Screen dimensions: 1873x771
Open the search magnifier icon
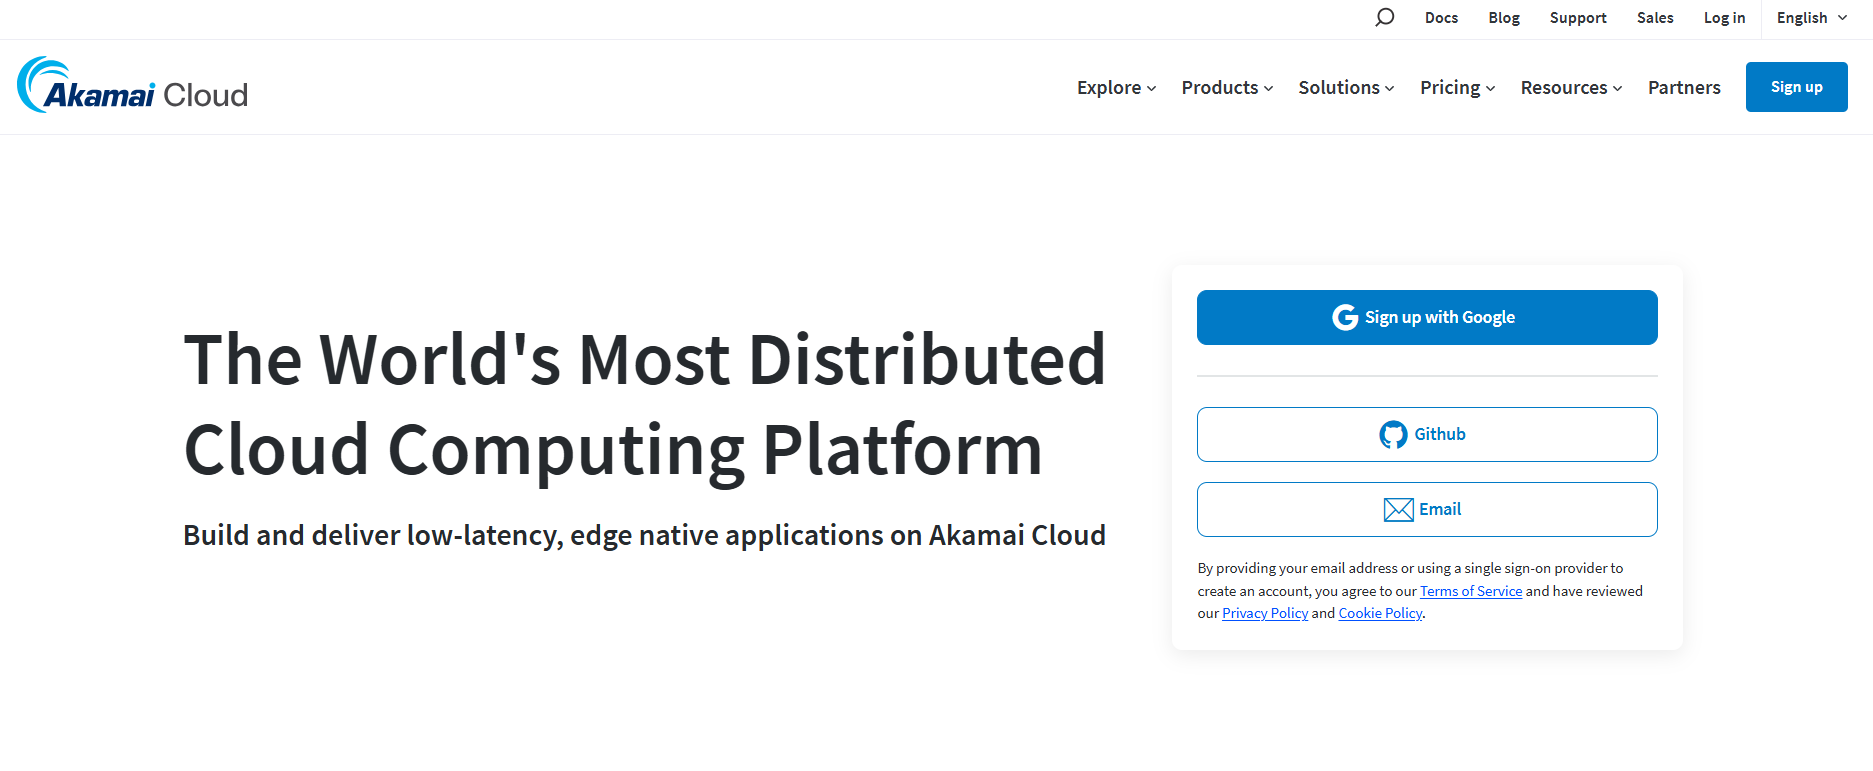point(1384,17)
